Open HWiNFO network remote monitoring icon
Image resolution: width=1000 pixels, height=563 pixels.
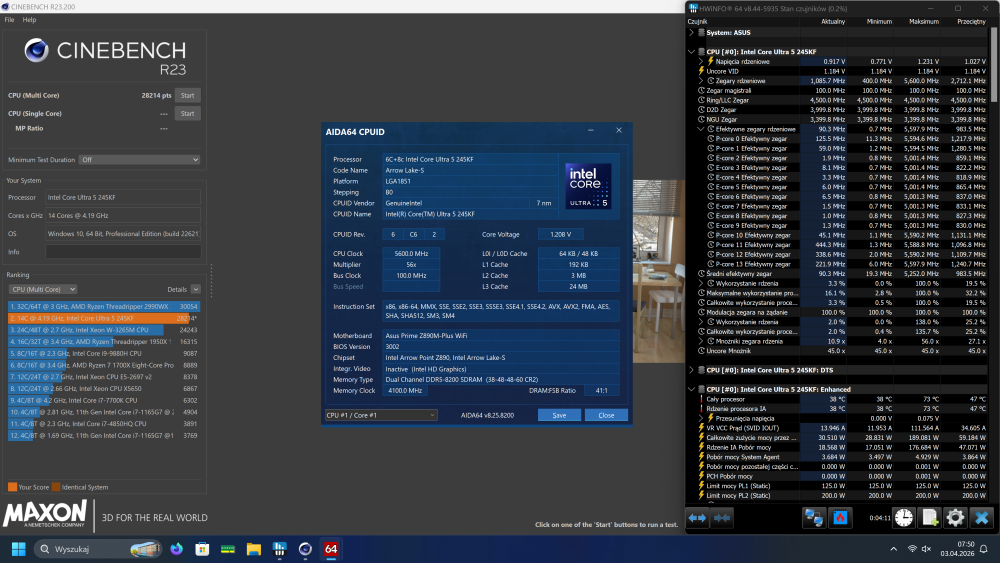tap(815, 518)
